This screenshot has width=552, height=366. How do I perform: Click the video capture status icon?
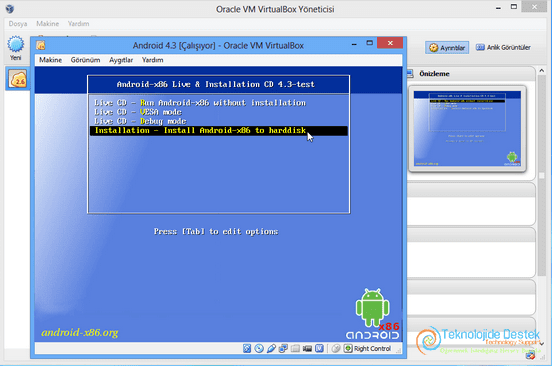[x=307, y=348]
